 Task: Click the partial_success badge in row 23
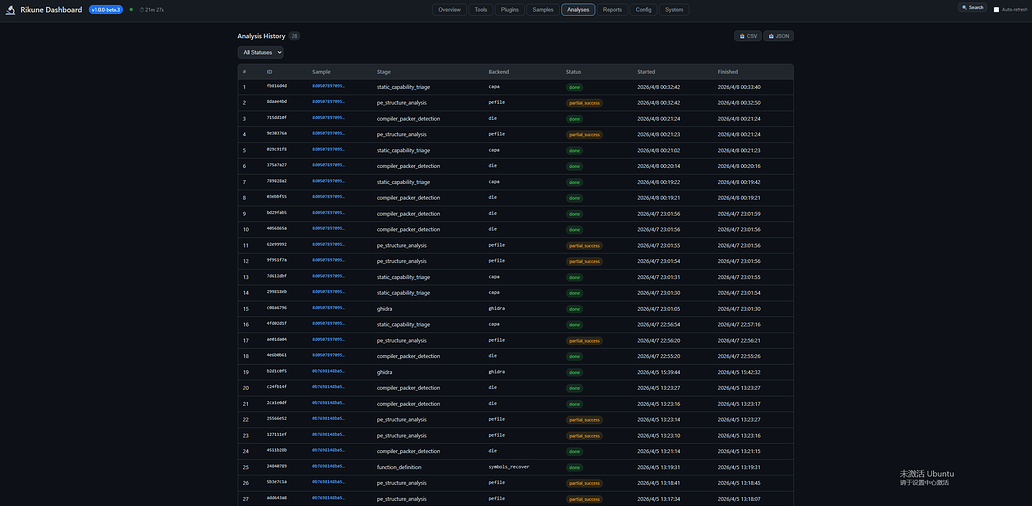click(x=584, y=436)
